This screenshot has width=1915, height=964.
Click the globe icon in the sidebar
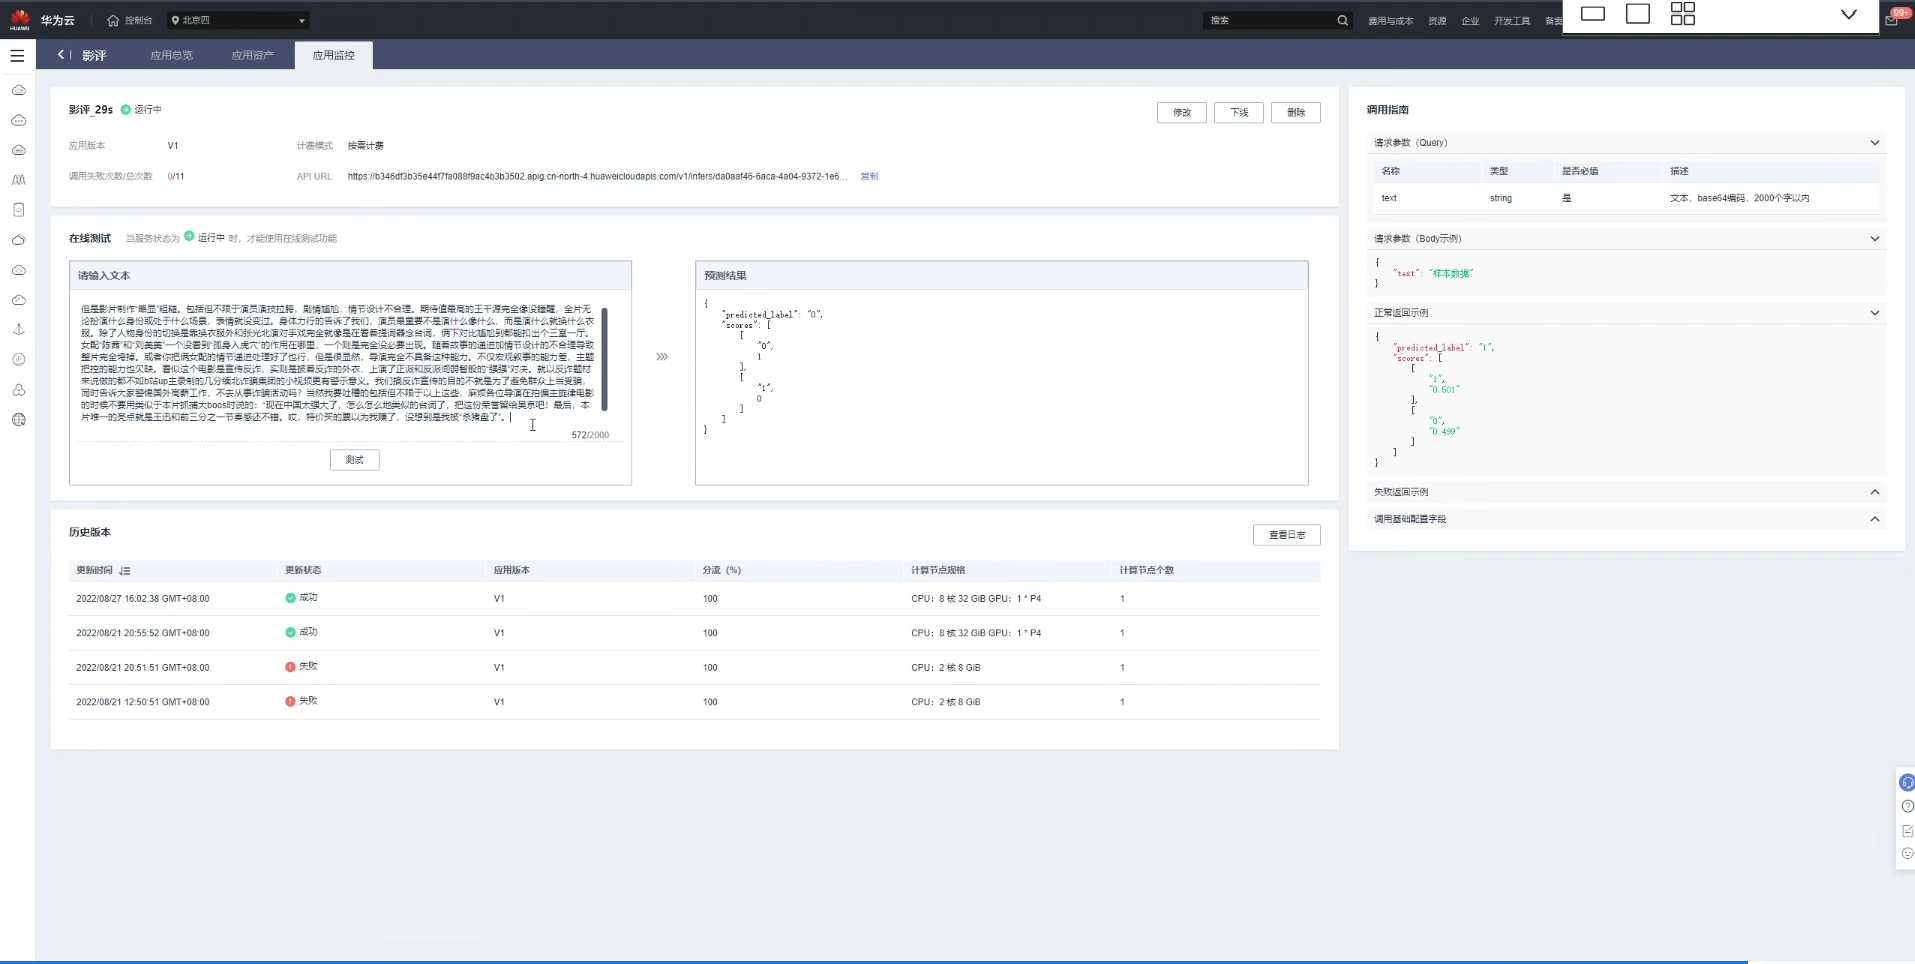(x=18, y=420)
